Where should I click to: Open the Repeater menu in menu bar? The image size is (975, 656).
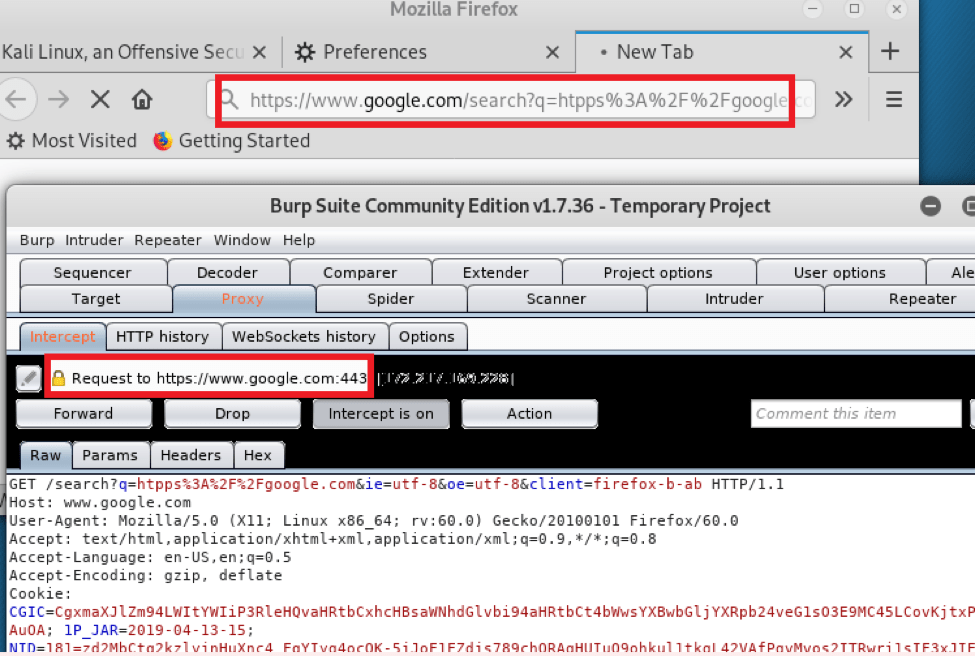click(168, 240)
